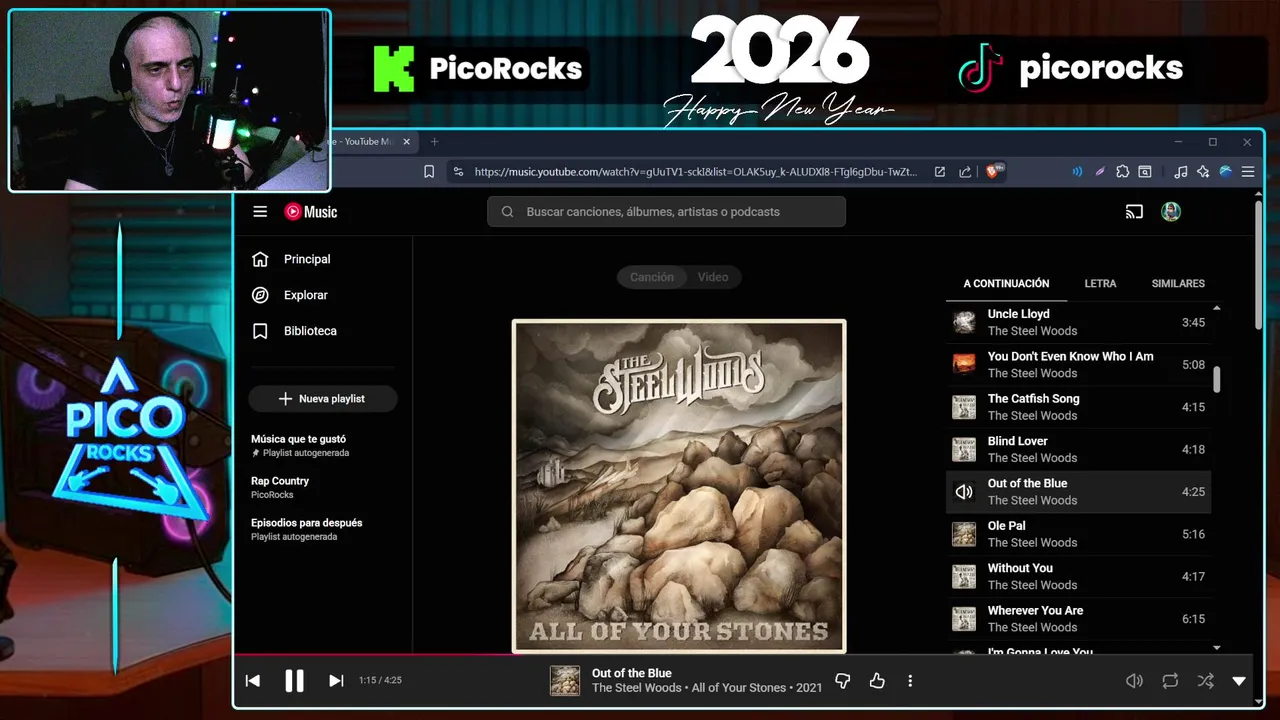Click the Uncle Lloyd queue thumbnail
The image size is (1280, 720).
964,322
